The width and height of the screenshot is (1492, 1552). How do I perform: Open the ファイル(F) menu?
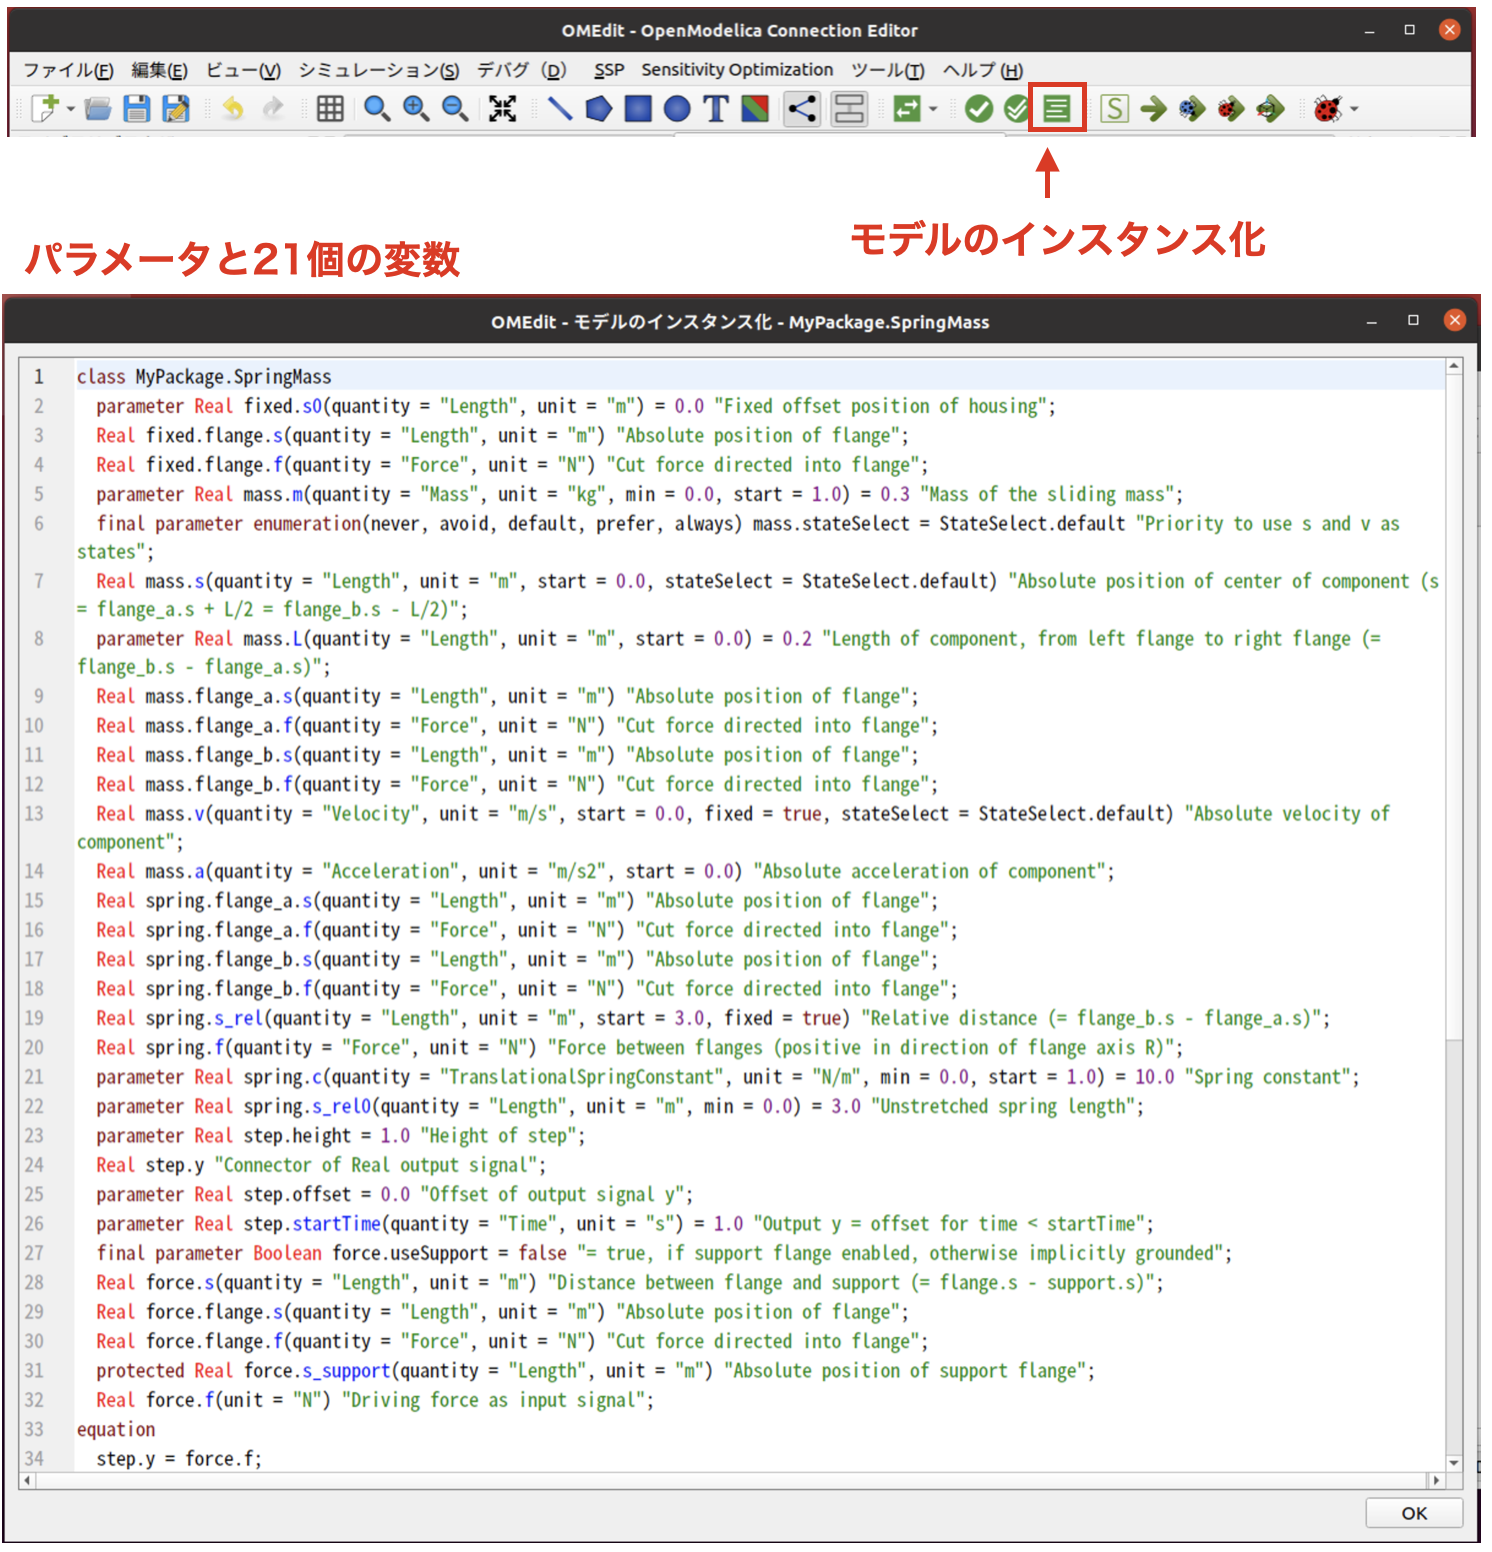pyautogui.click(x=68, y=70)
